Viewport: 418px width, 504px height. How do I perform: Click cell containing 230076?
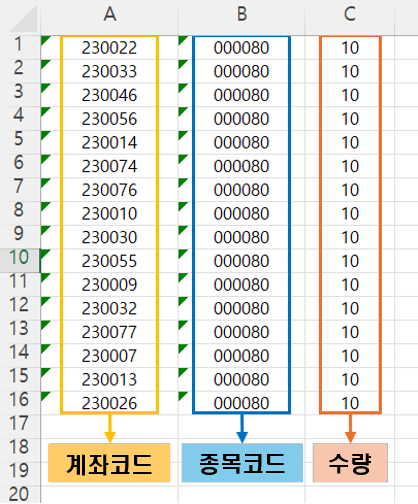(109, 190)
